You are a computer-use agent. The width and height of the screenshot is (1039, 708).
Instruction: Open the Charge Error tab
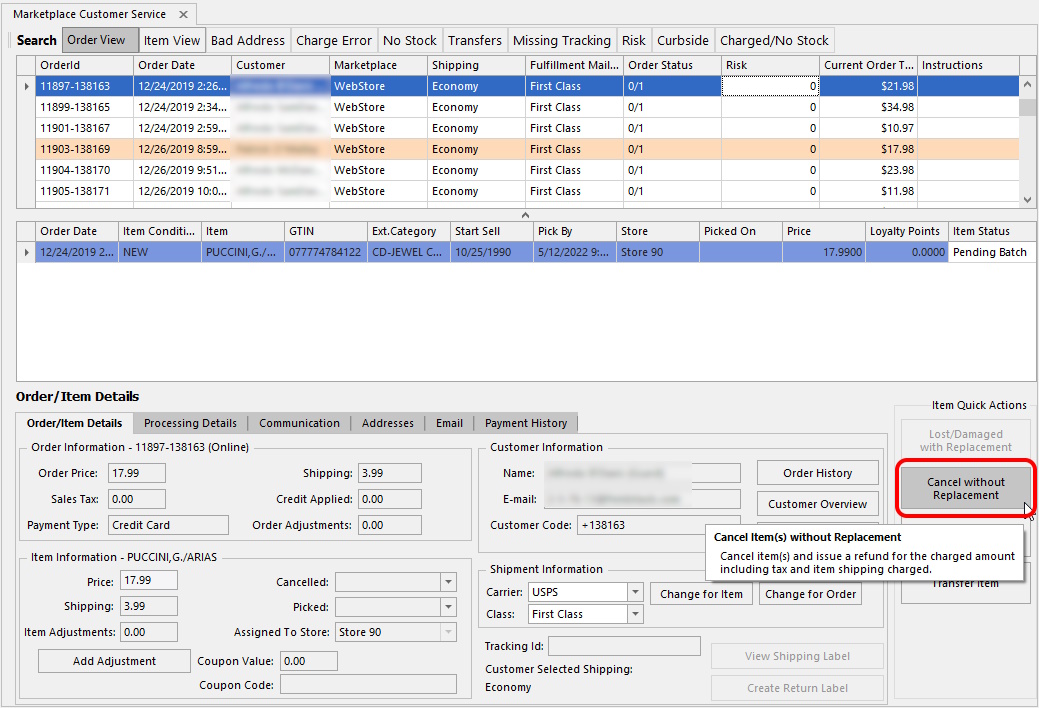pyautogui.click(x=334, y=40)
